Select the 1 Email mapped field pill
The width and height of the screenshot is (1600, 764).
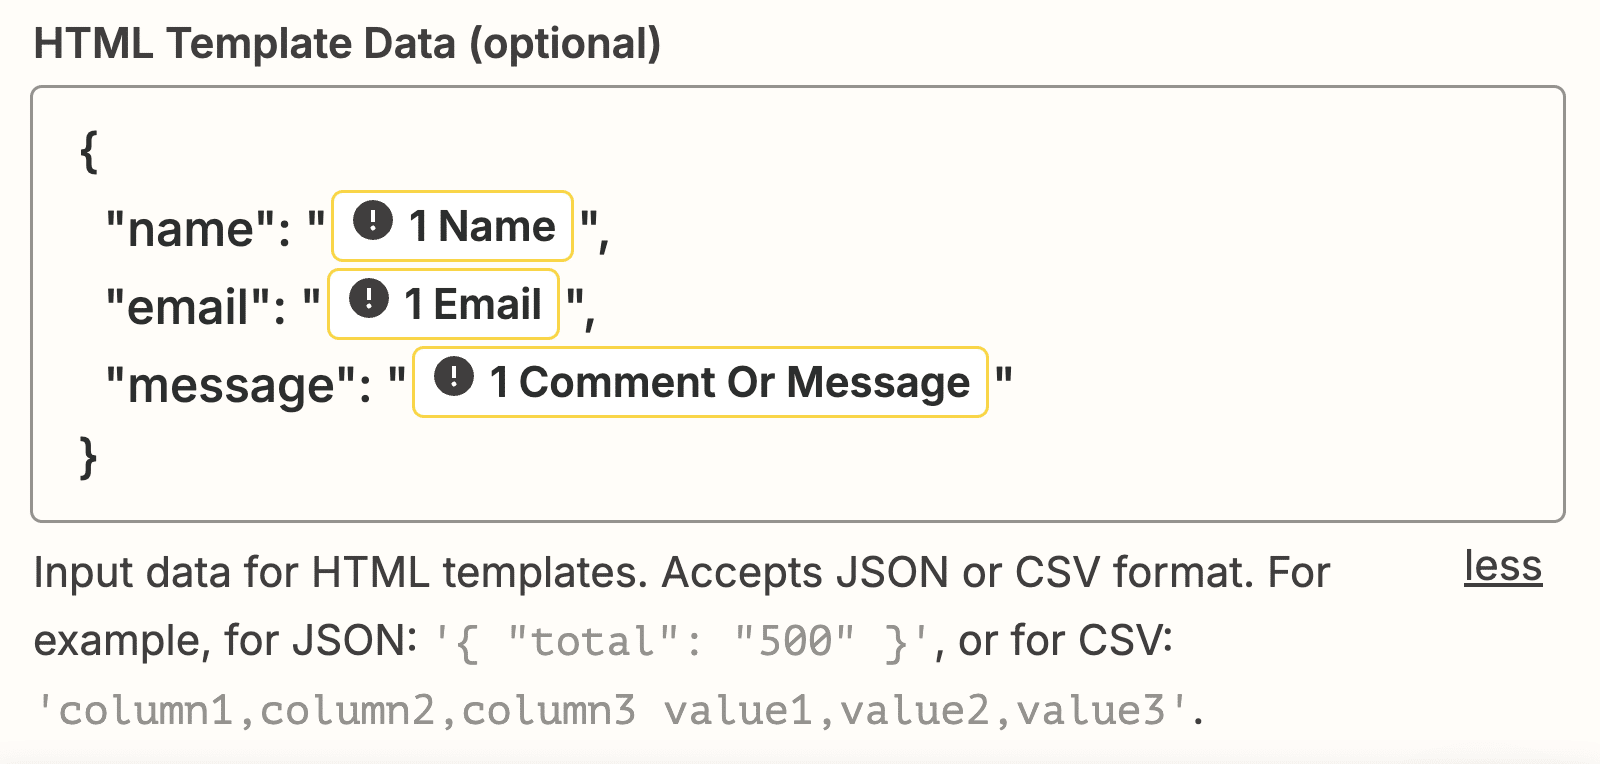point(472,304)
